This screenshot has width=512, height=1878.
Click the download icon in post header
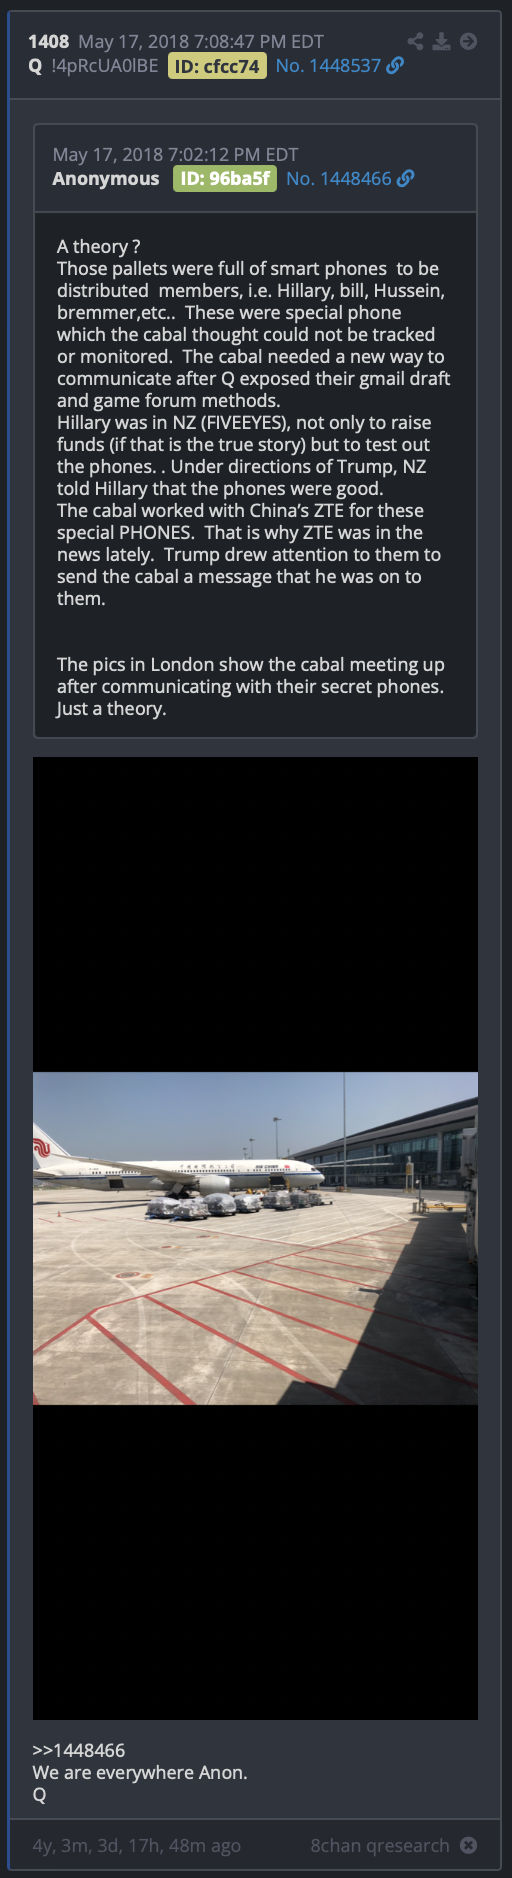(441, 41)
